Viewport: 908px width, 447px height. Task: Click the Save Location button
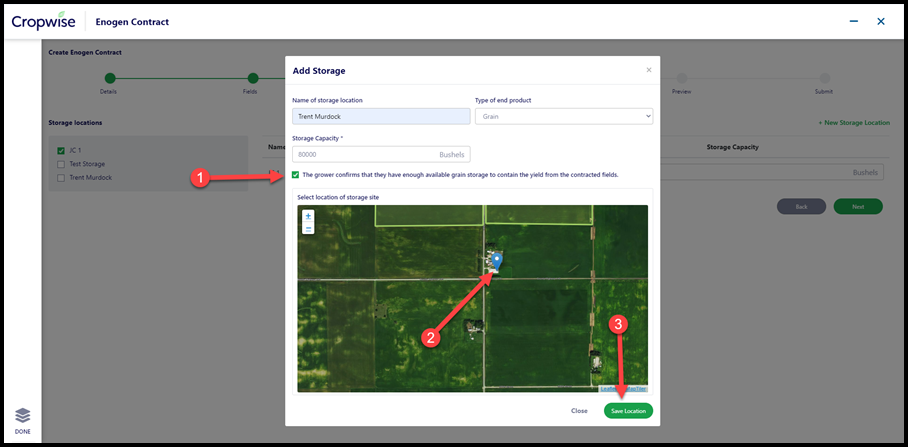coord(628,411)
